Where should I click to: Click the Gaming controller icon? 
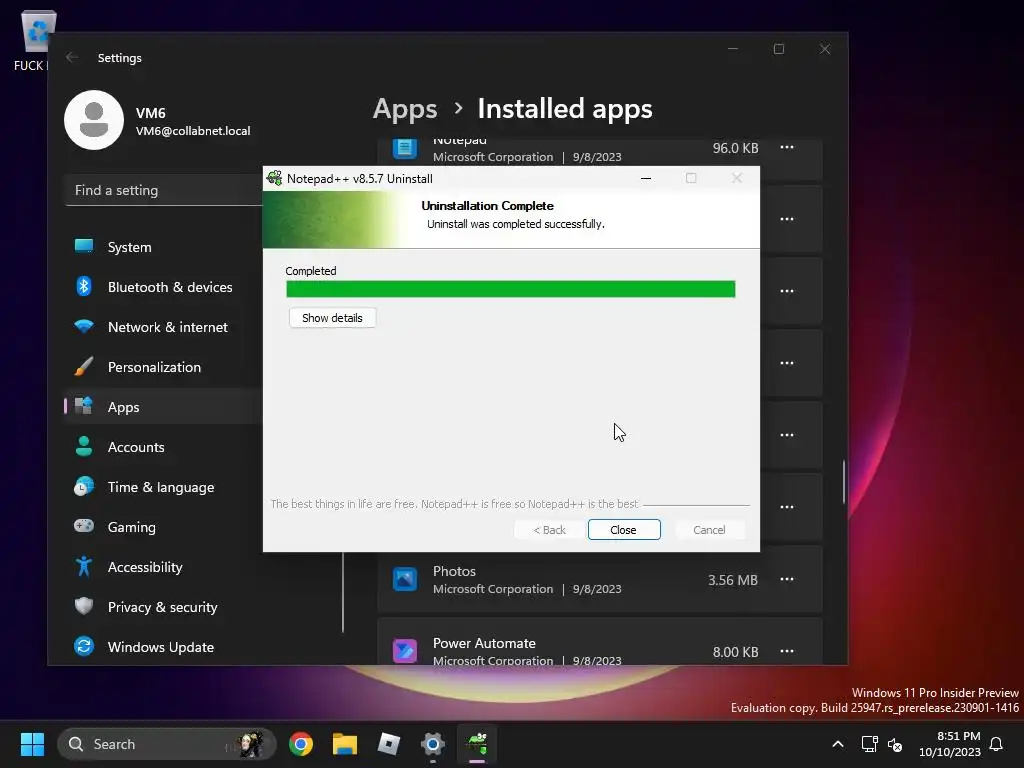[84, 526]
